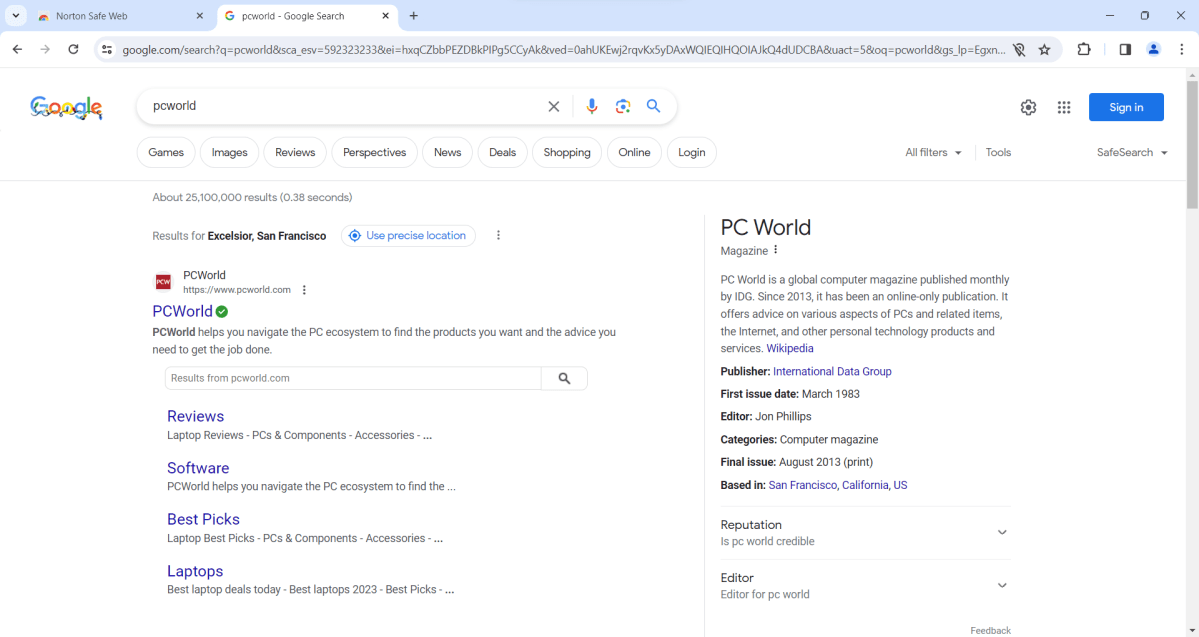Focus the Results from pcworld.com field
The height and width of the screenshot is (637, 1199).
pos(353,378)
